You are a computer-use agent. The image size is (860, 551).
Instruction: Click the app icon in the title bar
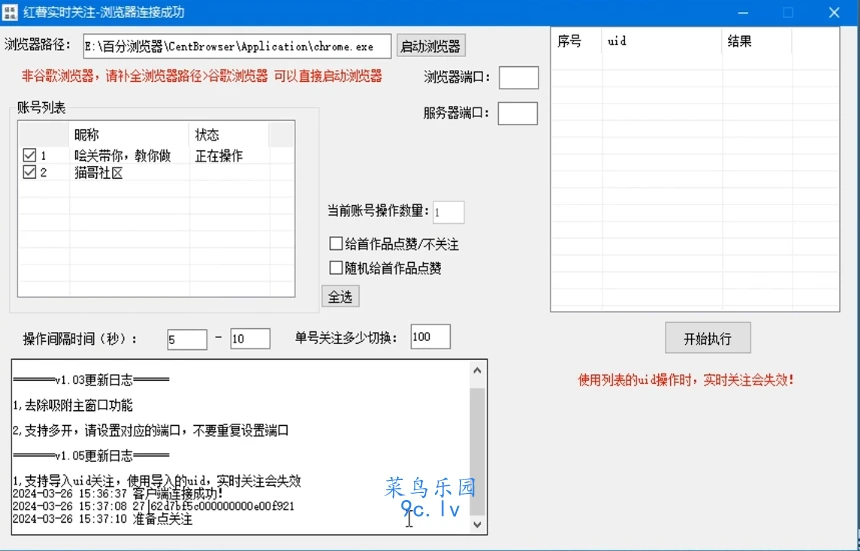(10, 13)
